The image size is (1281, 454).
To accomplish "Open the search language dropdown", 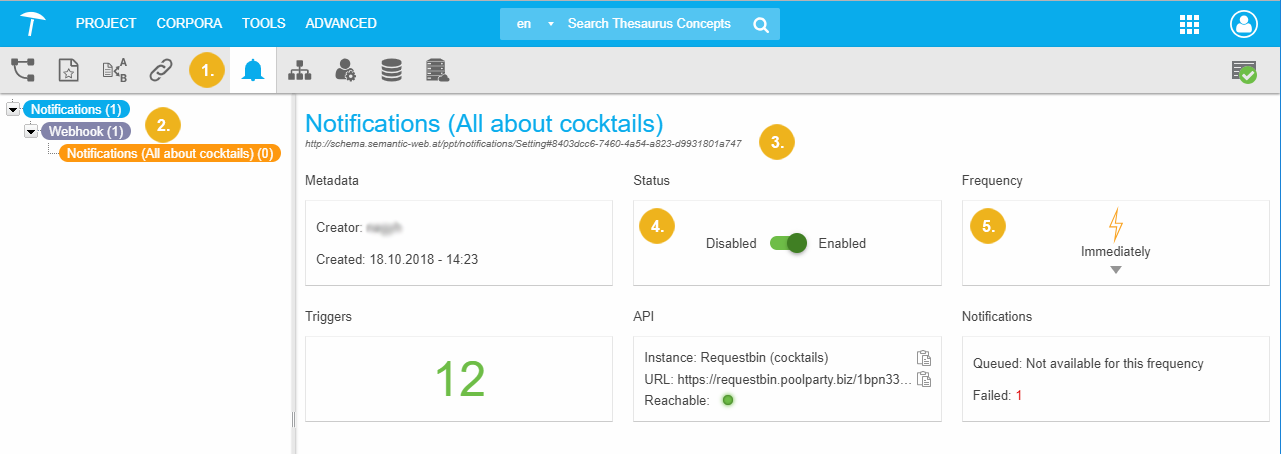I will (x=534, y=23).
